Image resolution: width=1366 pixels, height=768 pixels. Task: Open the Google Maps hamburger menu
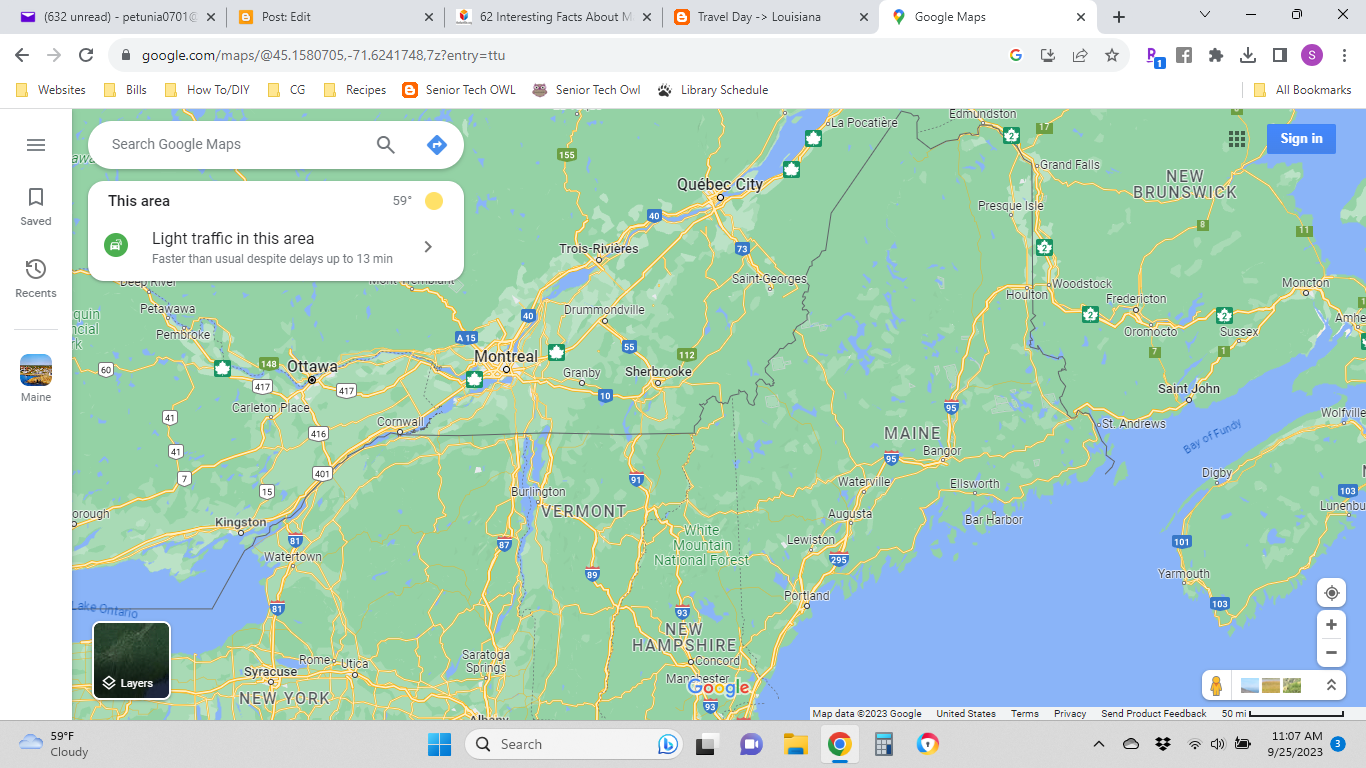pos(36,145)
